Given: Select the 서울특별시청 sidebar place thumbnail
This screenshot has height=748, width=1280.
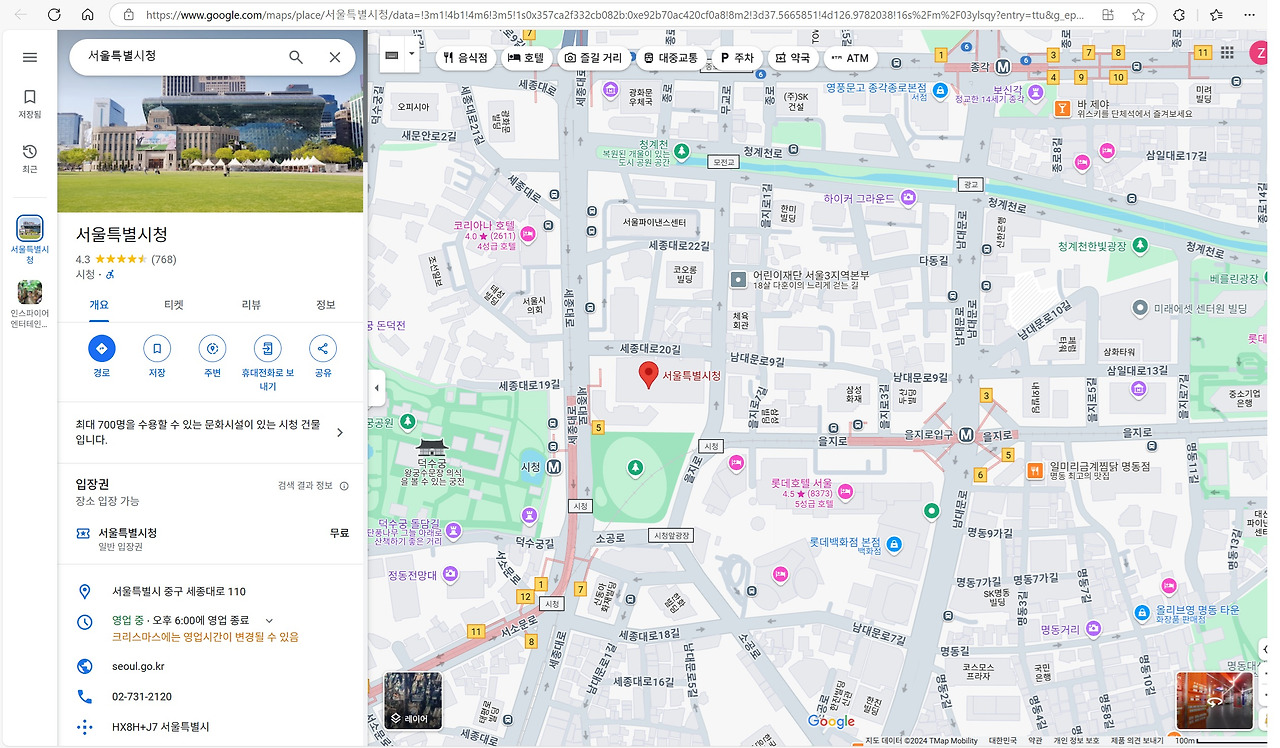Looking at the screenshot, I should pyautogui.click(x=30, y=240).
